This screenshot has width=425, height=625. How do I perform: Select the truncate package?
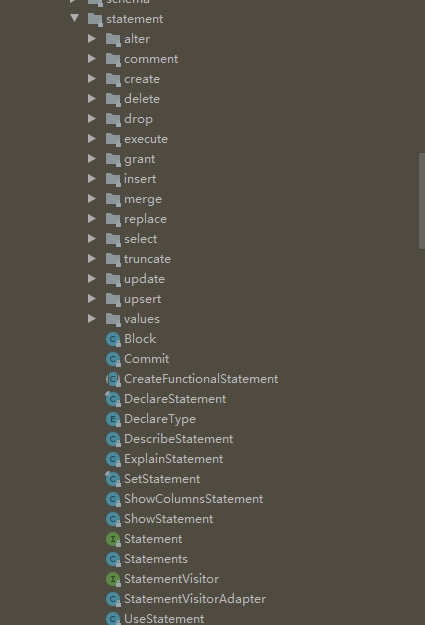[x=147, y=259]
